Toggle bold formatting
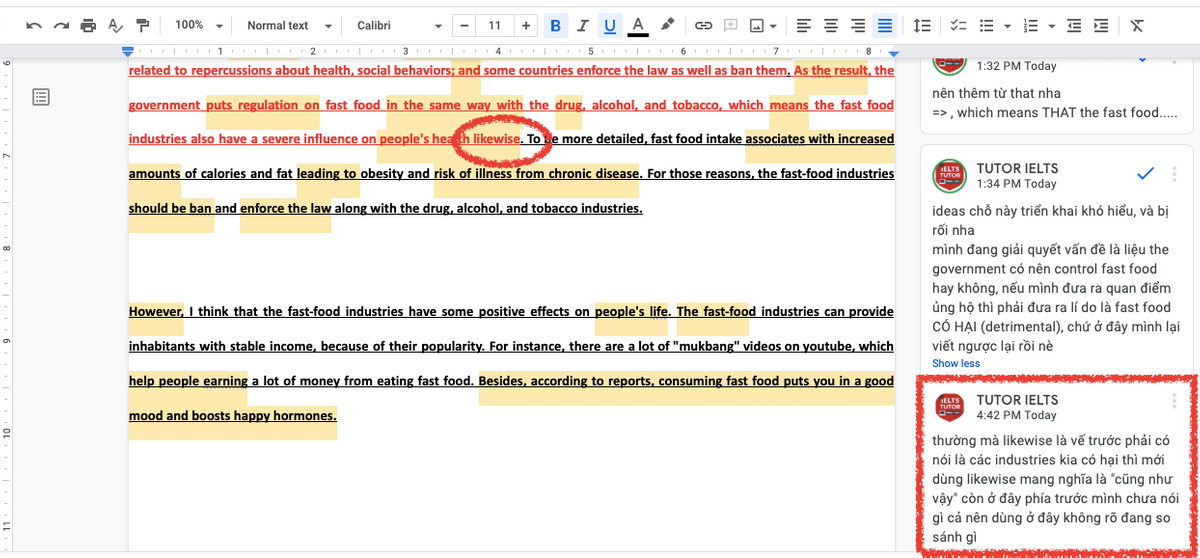This screenshot has width=1200, height=558. 556,25
